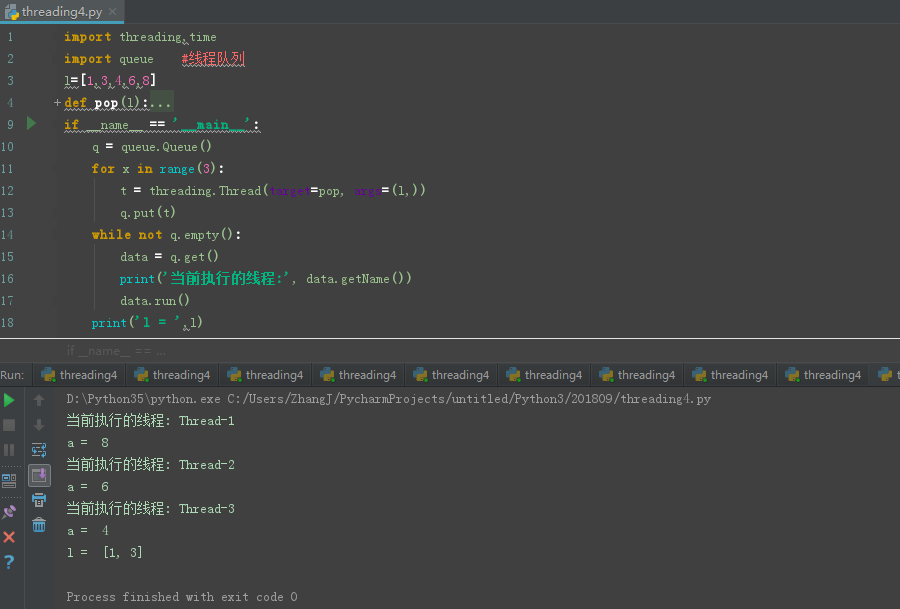The height and width of the screenshot is (609, 900).
Task: Close the Run panel with the red X
Action: [x=9, y=537]
